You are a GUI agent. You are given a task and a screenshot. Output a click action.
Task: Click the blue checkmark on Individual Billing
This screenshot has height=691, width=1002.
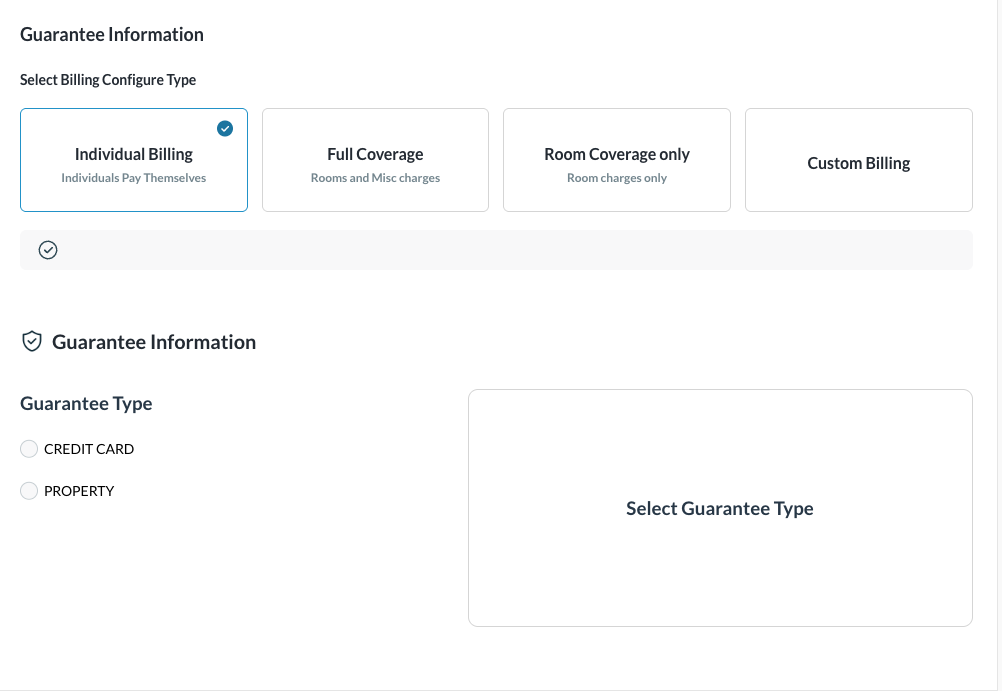tap(225, 128)
